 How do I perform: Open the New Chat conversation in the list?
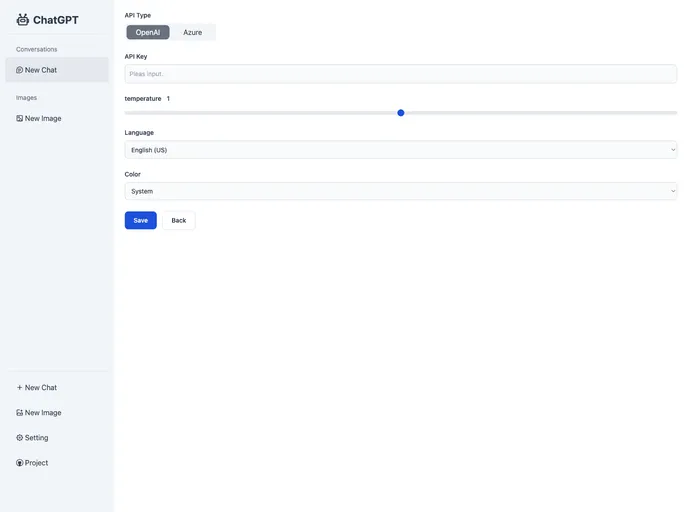point(57,70)
